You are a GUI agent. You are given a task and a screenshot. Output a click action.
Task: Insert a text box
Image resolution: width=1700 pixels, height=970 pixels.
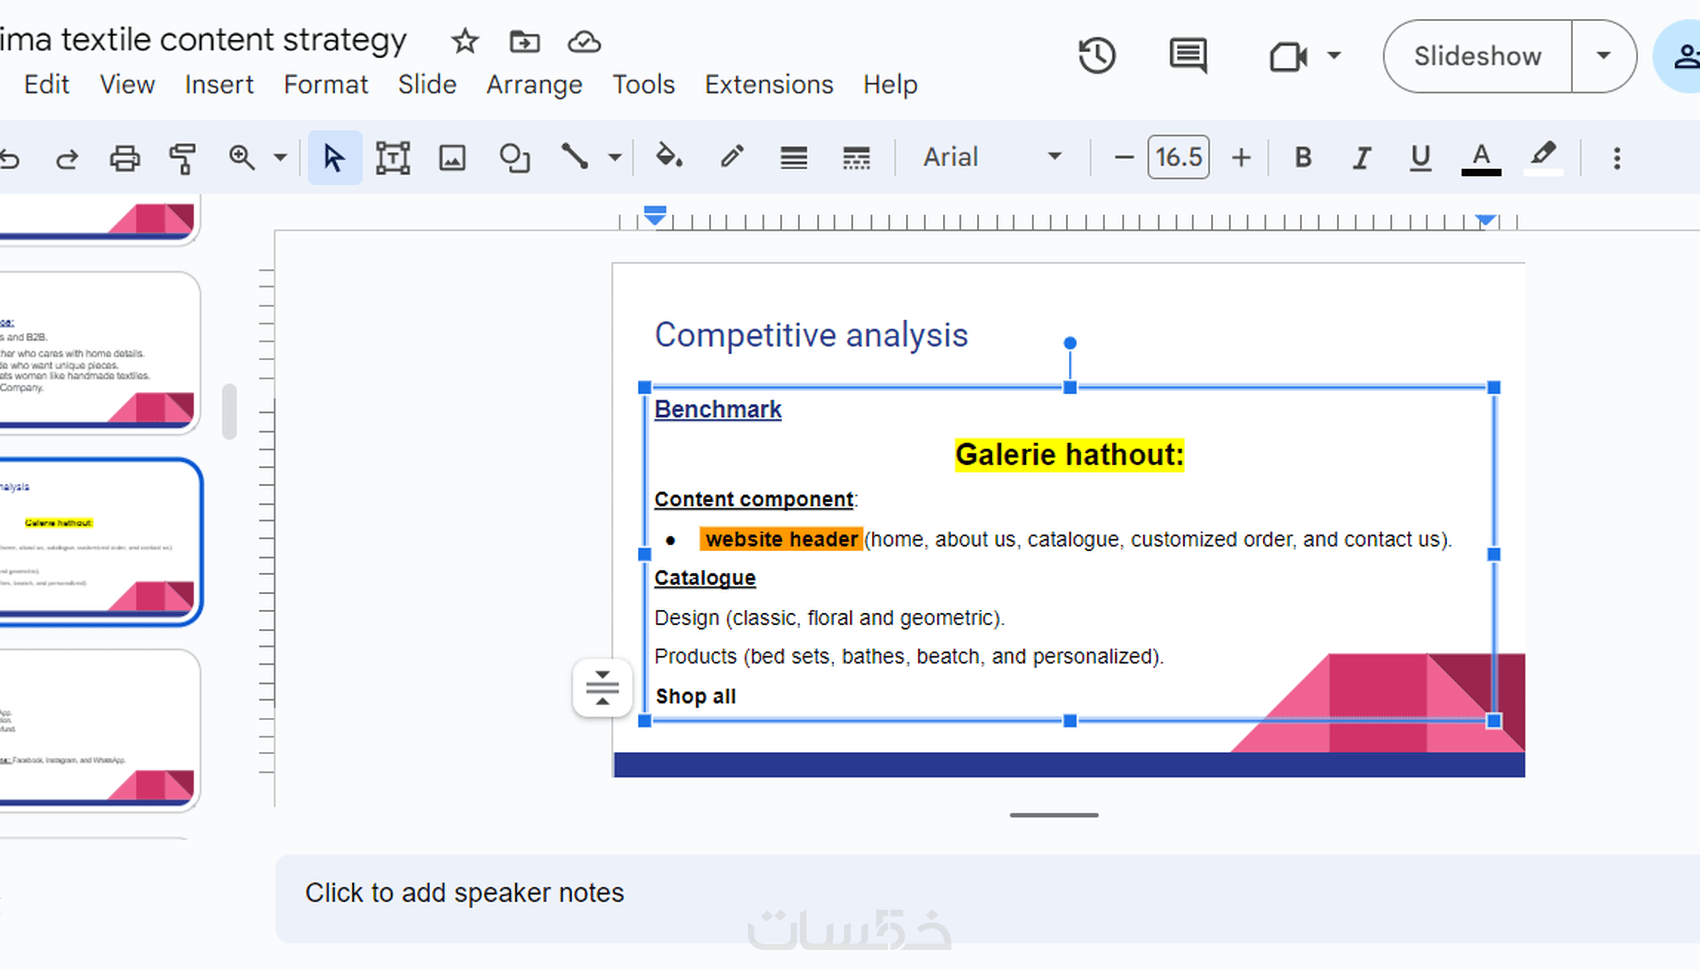[x=393, y=158]
